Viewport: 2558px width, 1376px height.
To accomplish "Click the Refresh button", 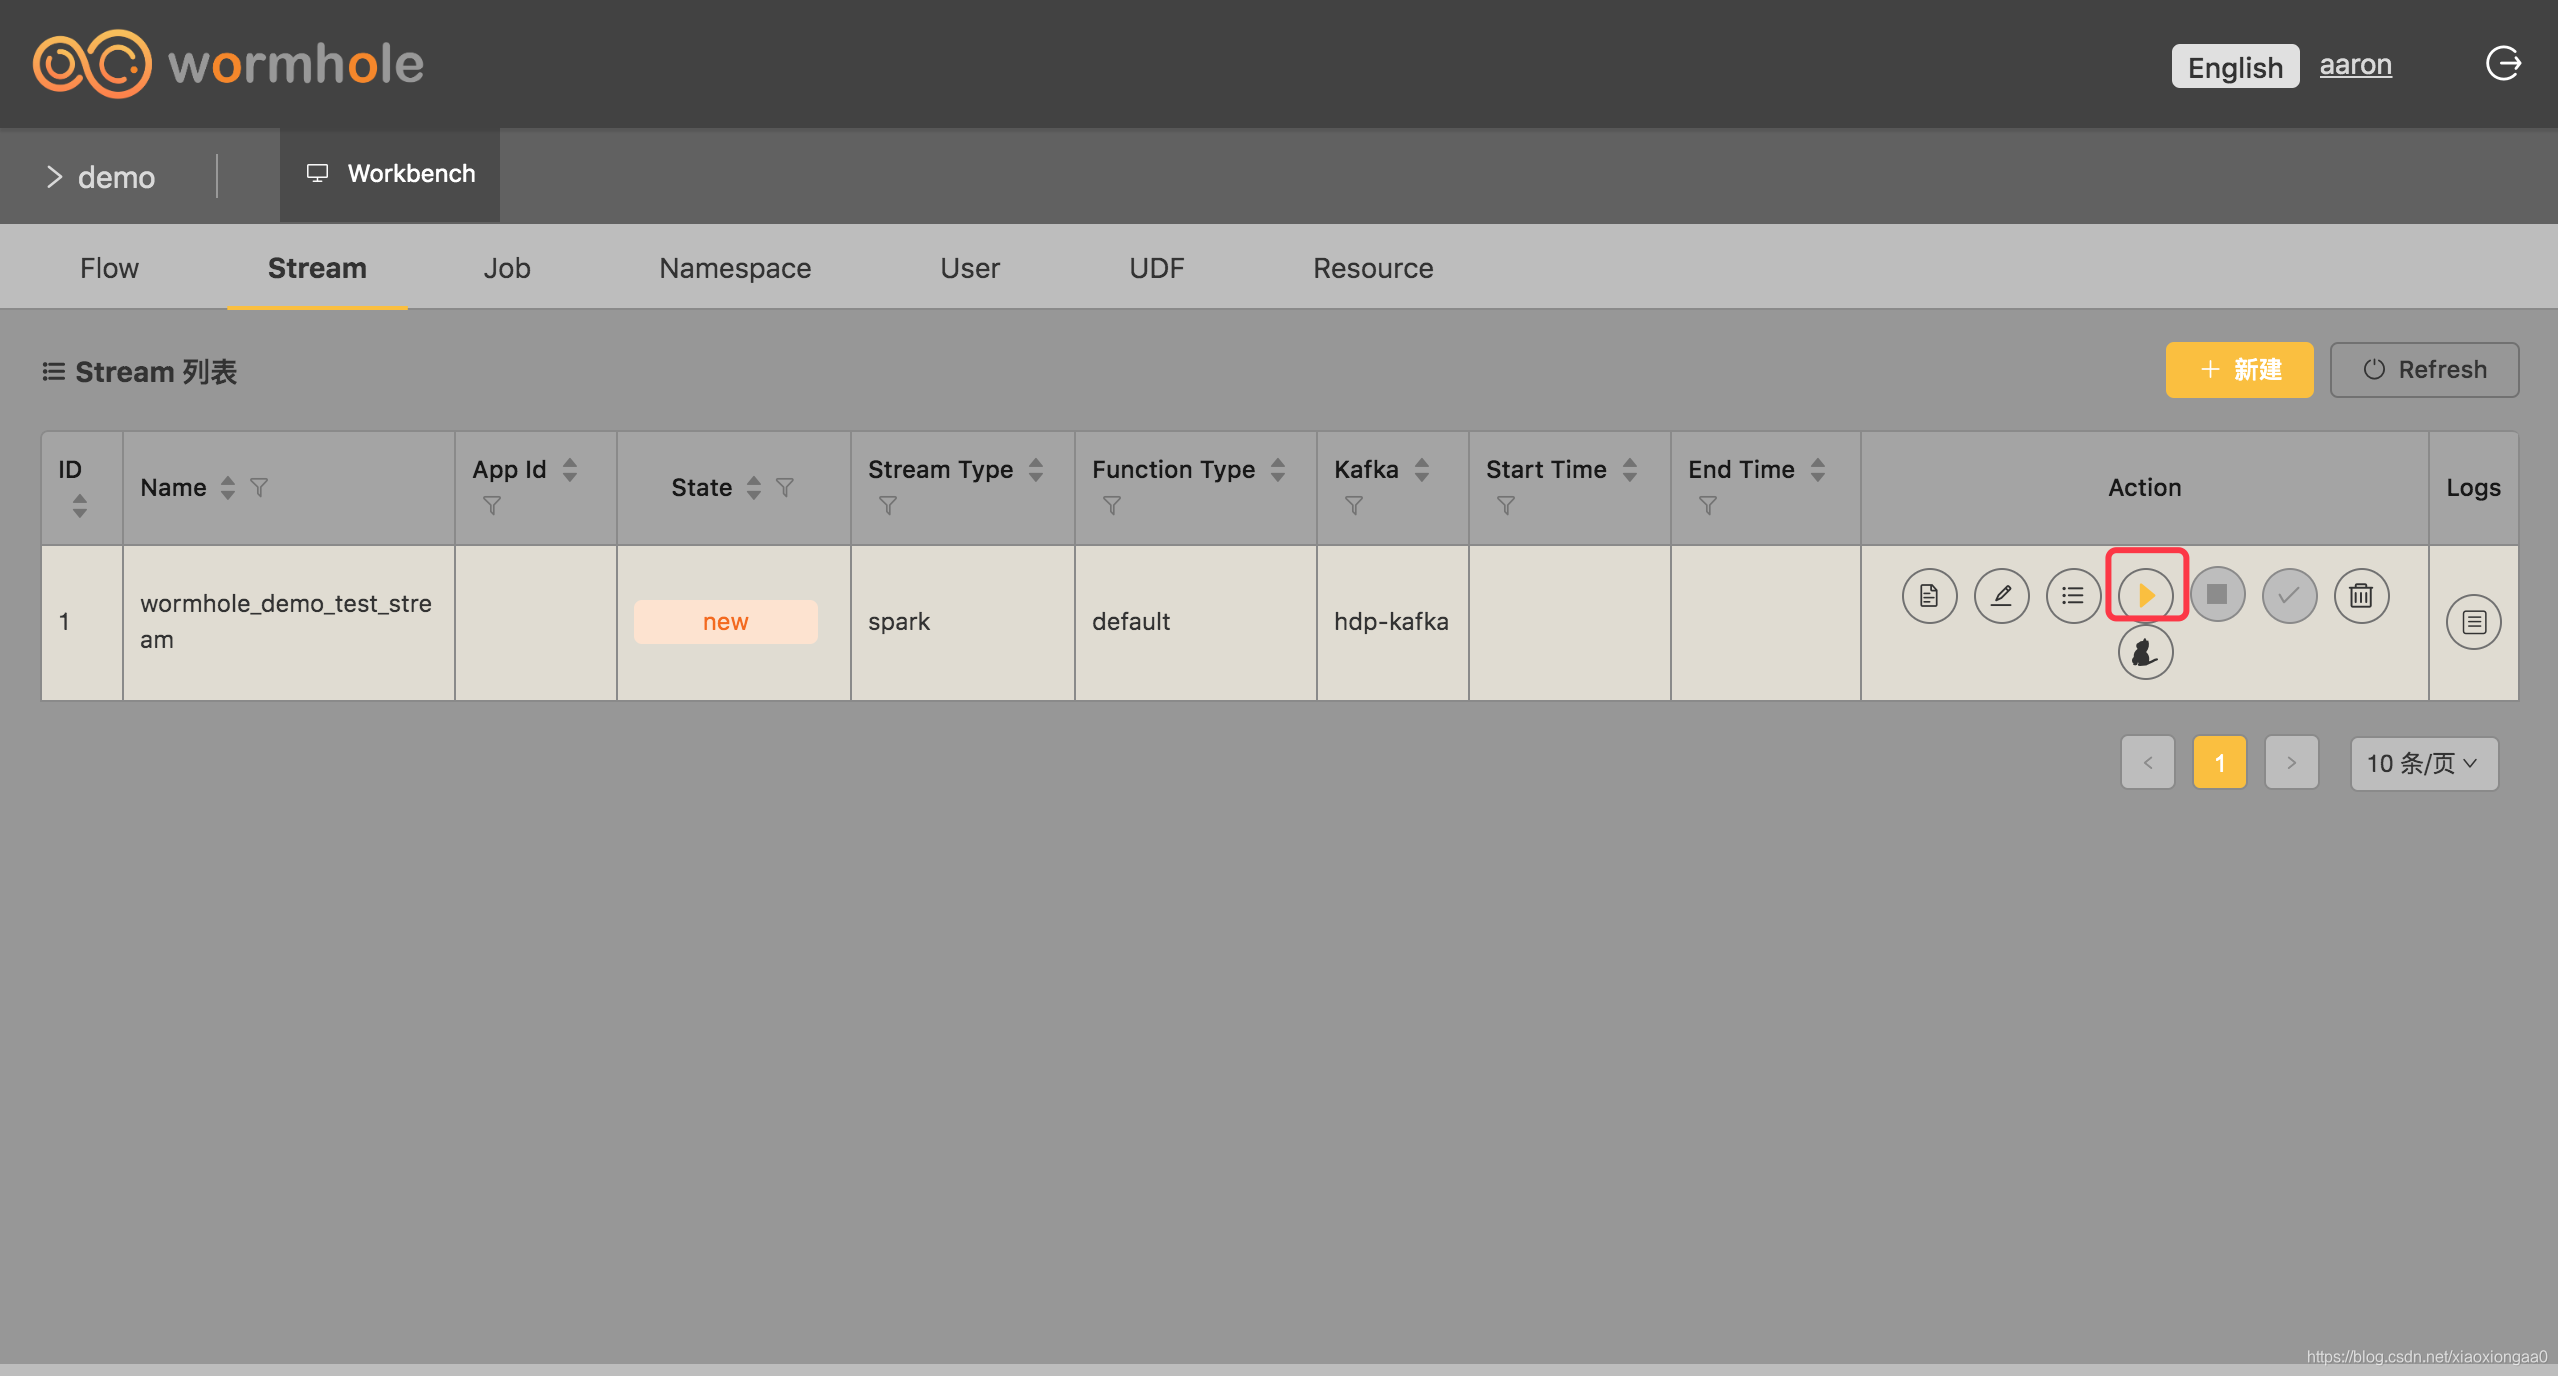I will tap(2424, 370).
